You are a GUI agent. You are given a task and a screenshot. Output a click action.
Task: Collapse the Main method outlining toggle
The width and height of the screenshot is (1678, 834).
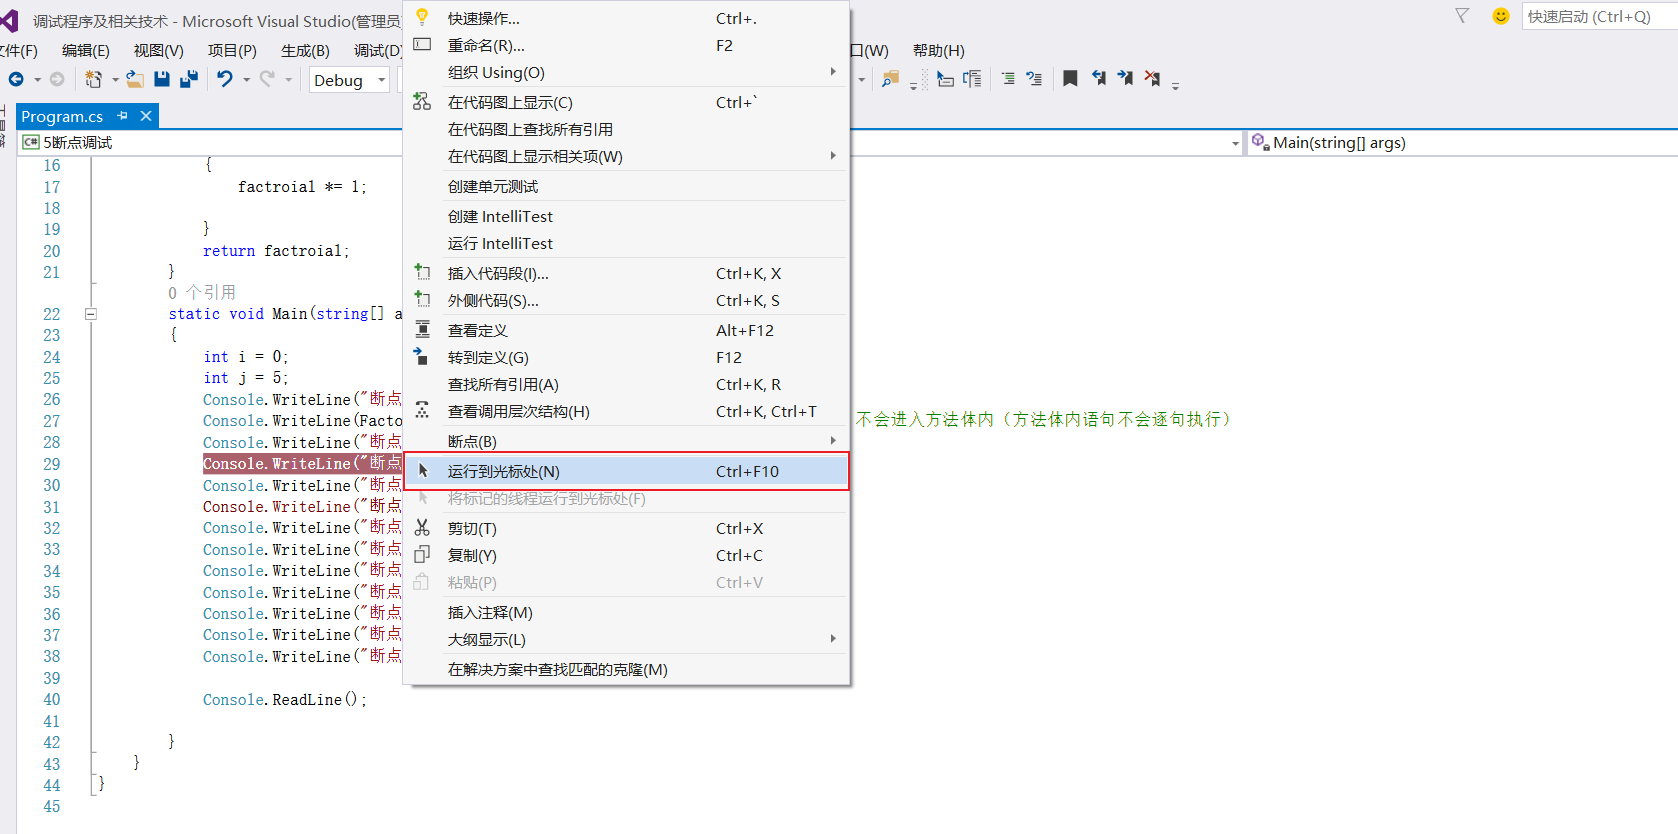click(x=90, y=314)
